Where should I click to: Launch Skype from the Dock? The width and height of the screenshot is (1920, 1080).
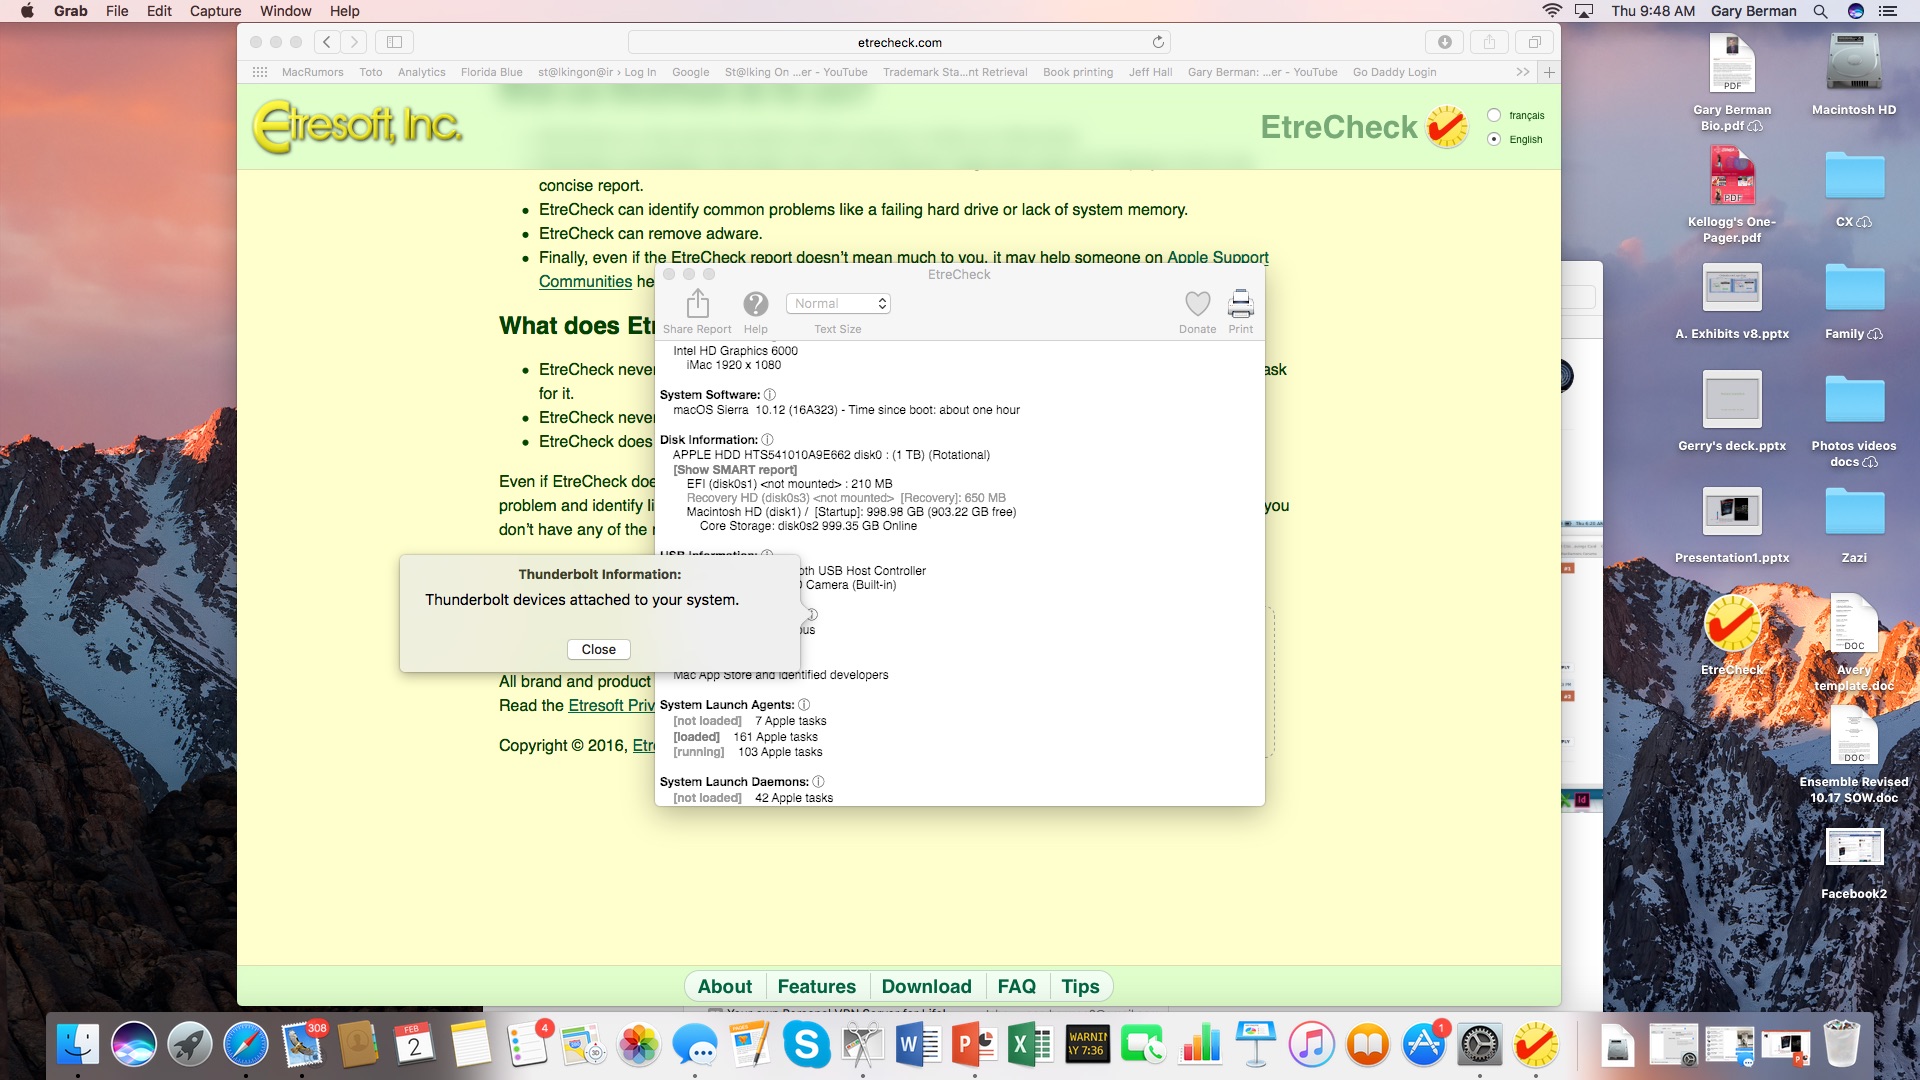(x=807, y=1045)
